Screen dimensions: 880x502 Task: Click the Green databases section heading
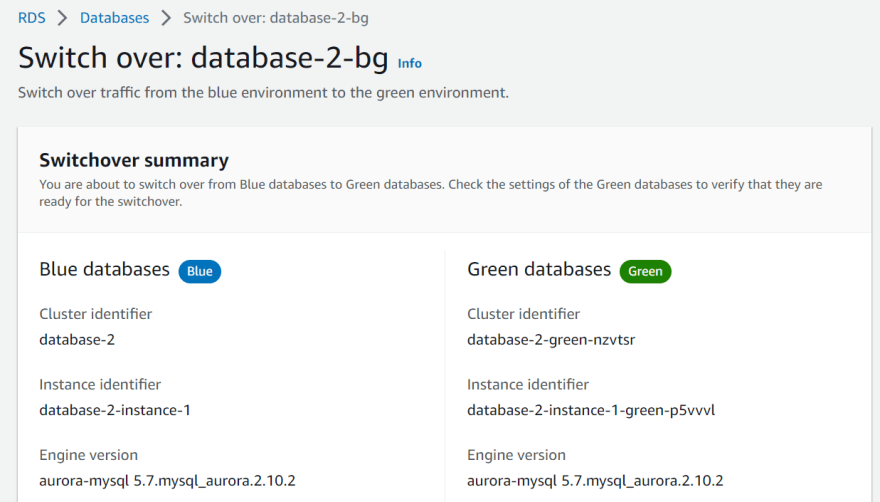pyautogui.click(x=539, y=270)
